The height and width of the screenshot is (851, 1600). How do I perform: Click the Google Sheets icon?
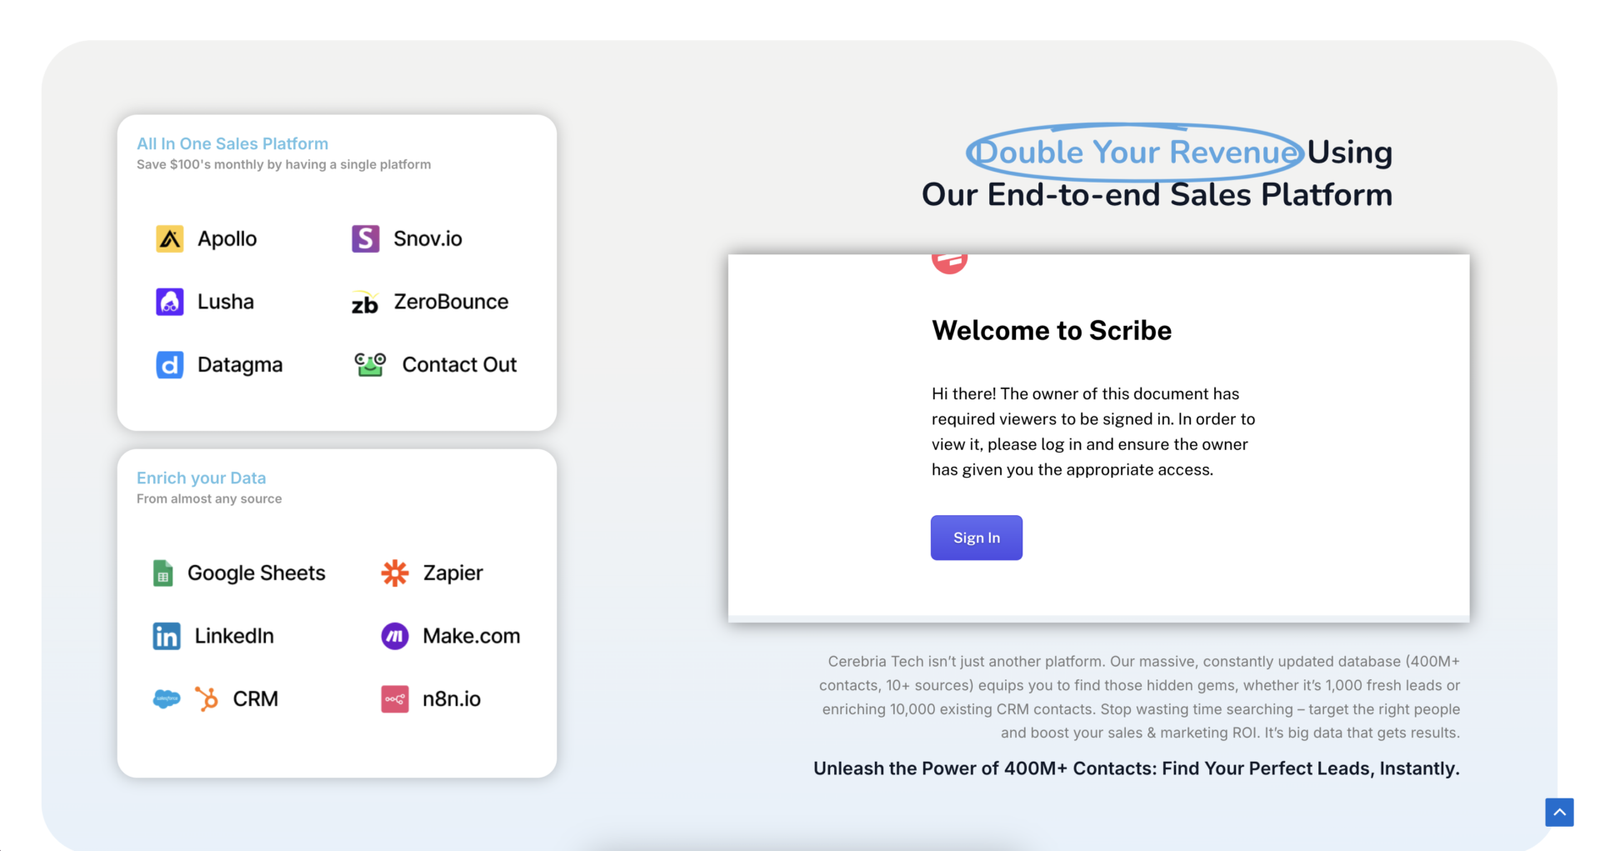(x=163, y=573)
